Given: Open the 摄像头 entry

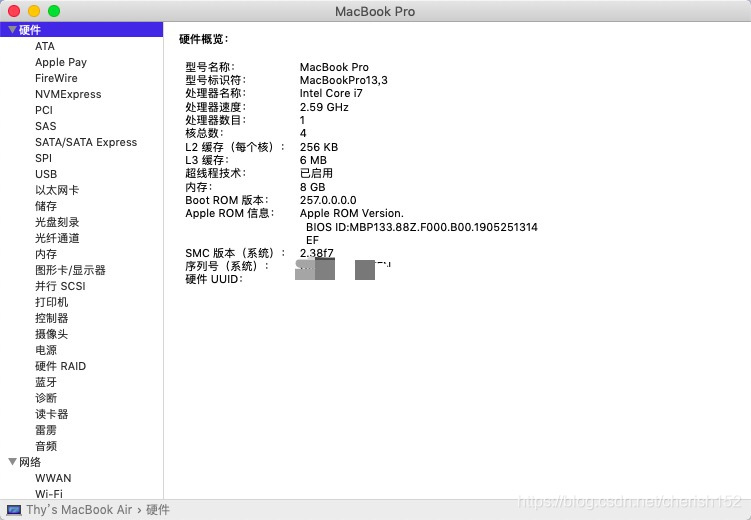Looking at the screenshot, I should coord(52,334).
